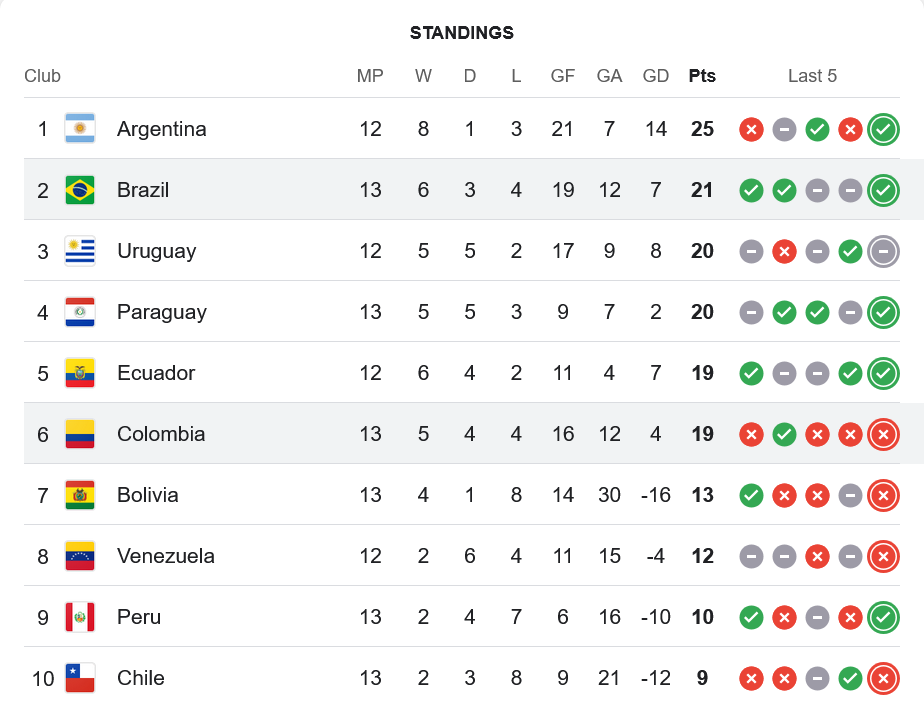Click Argentina's most recent match result icon

click(883, 129)
